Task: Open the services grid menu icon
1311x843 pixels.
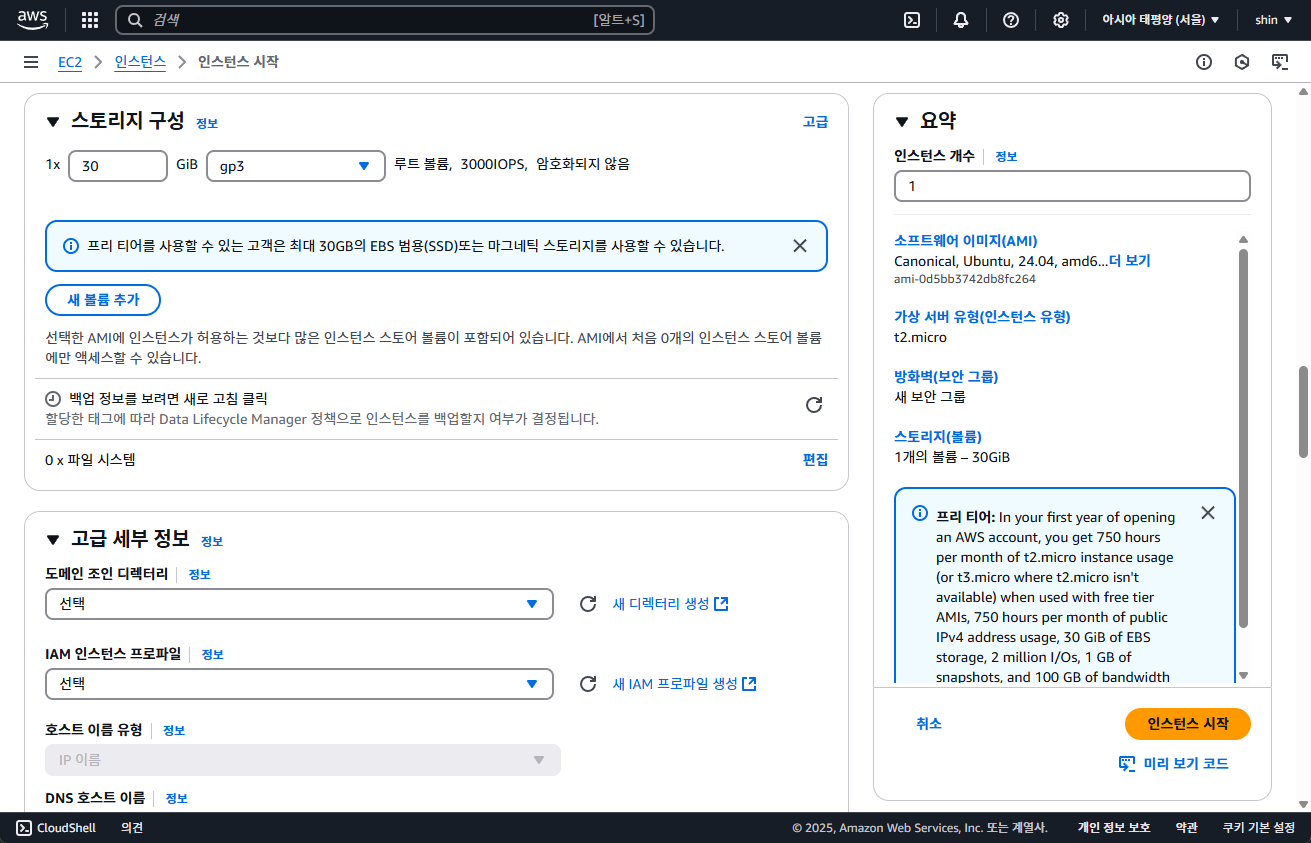Action: [90, 20]
